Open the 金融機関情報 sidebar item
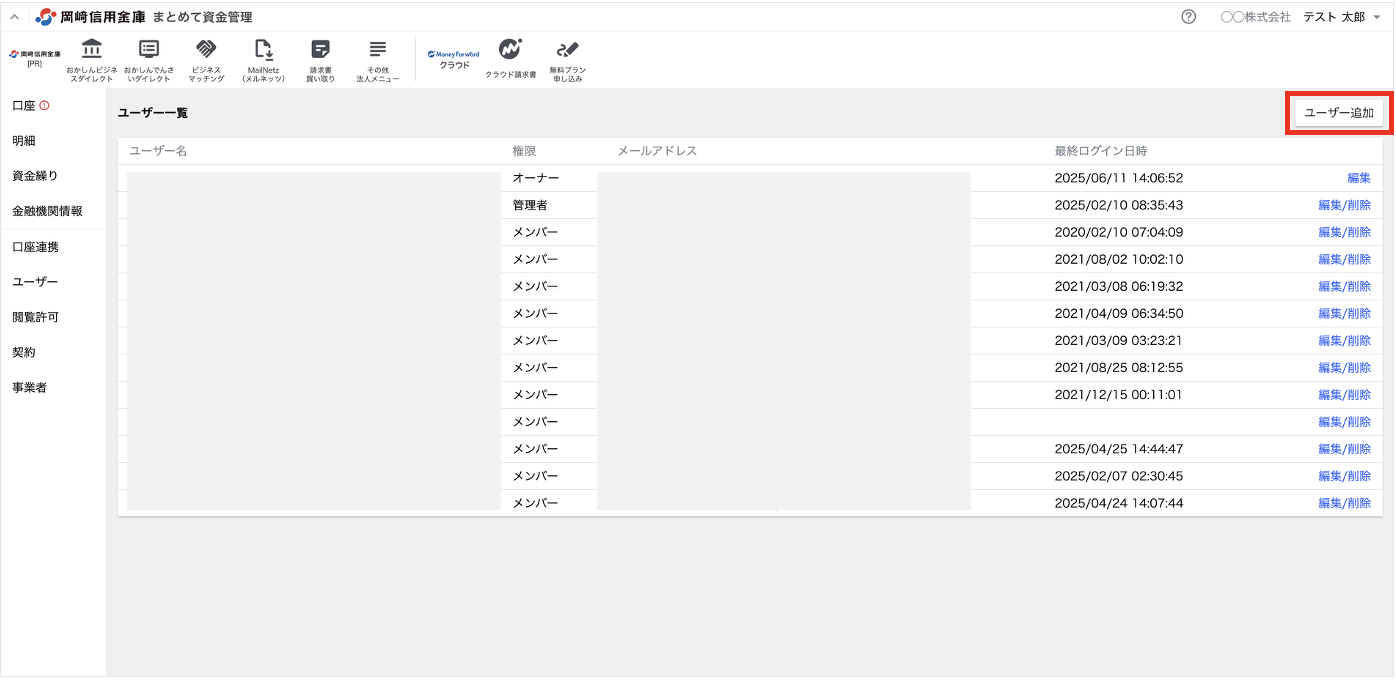Screen dimensions: 1396x680 (47, 211)
